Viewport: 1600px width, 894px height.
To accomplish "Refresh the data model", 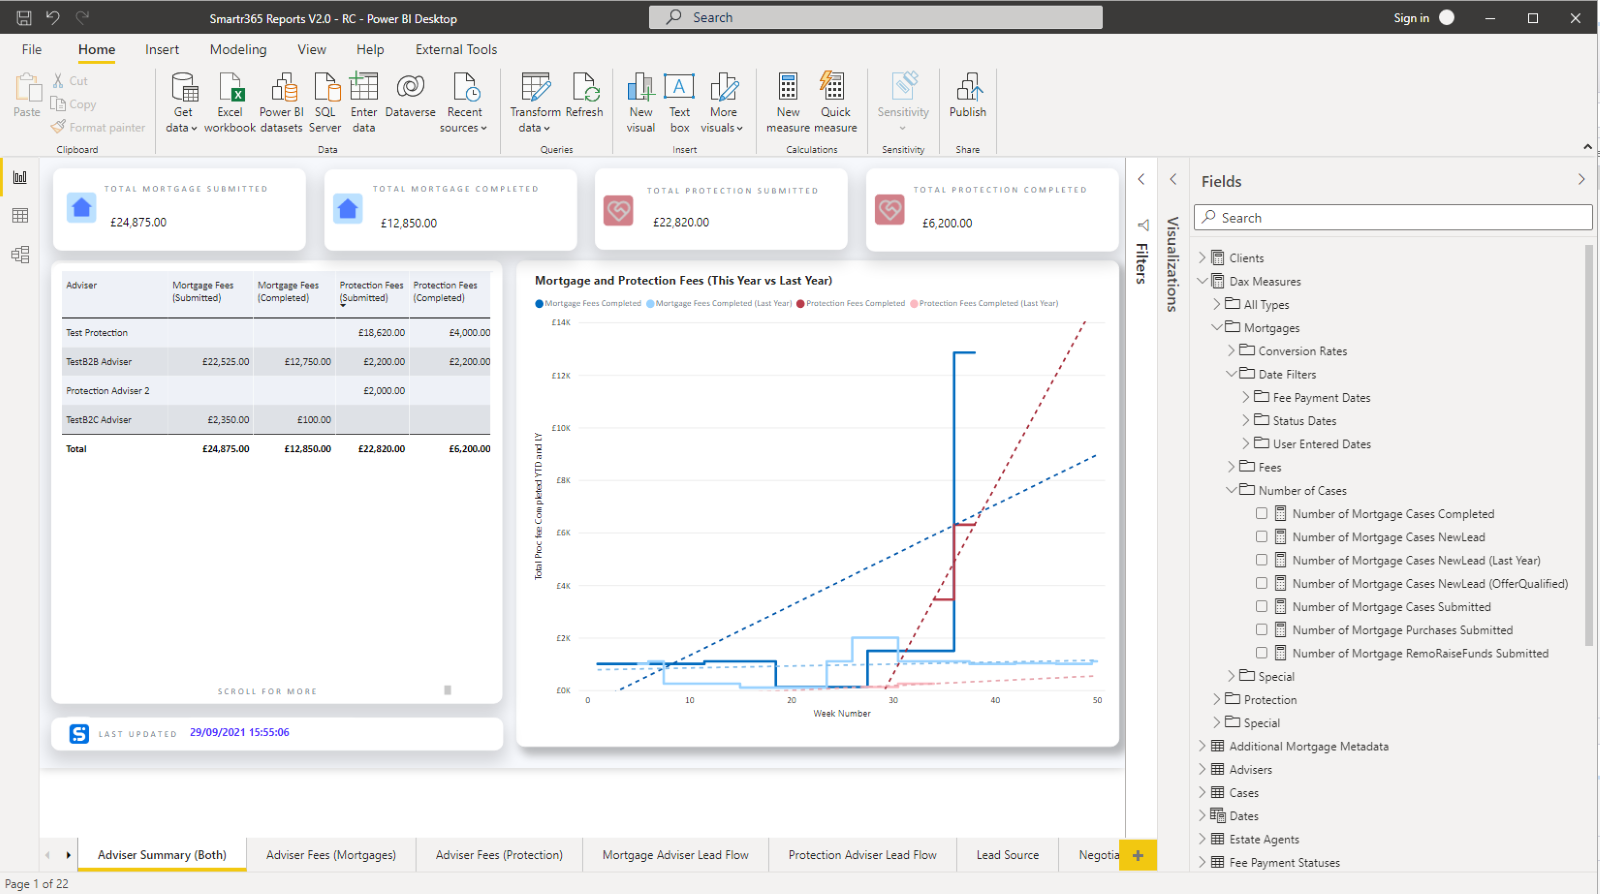I will click(585, 95).
